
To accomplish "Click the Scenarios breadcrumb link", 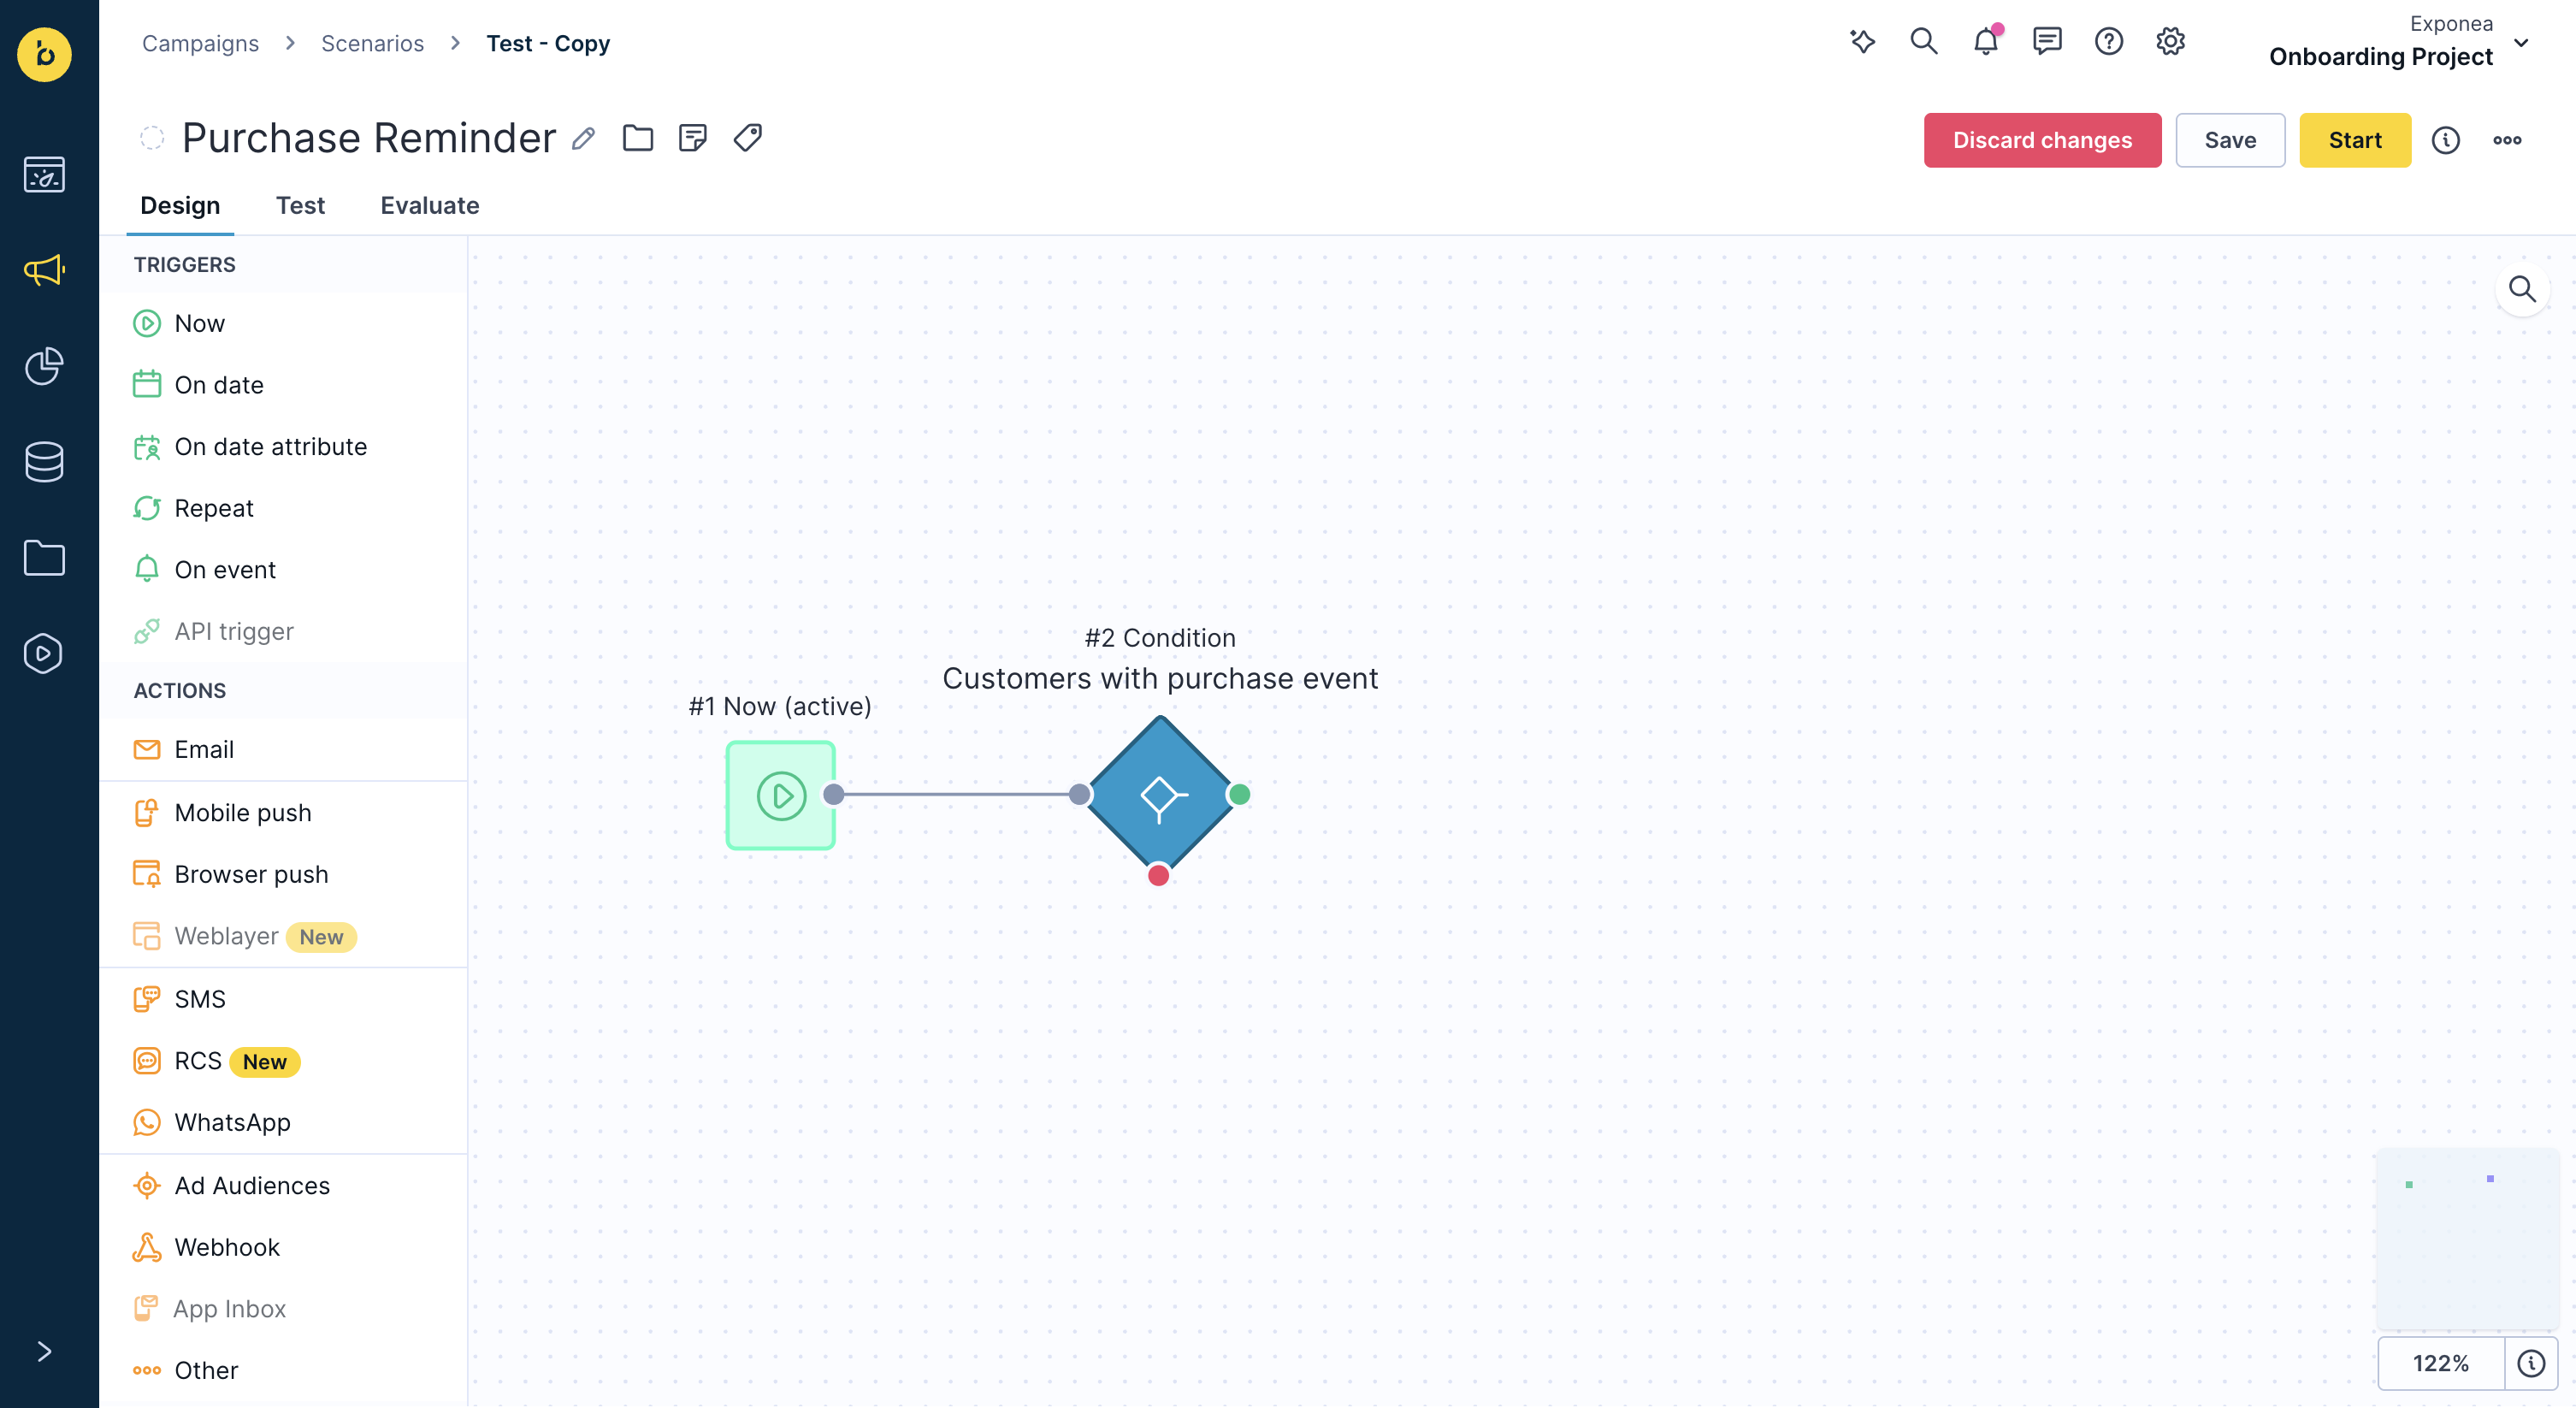I will pos(372,43).
